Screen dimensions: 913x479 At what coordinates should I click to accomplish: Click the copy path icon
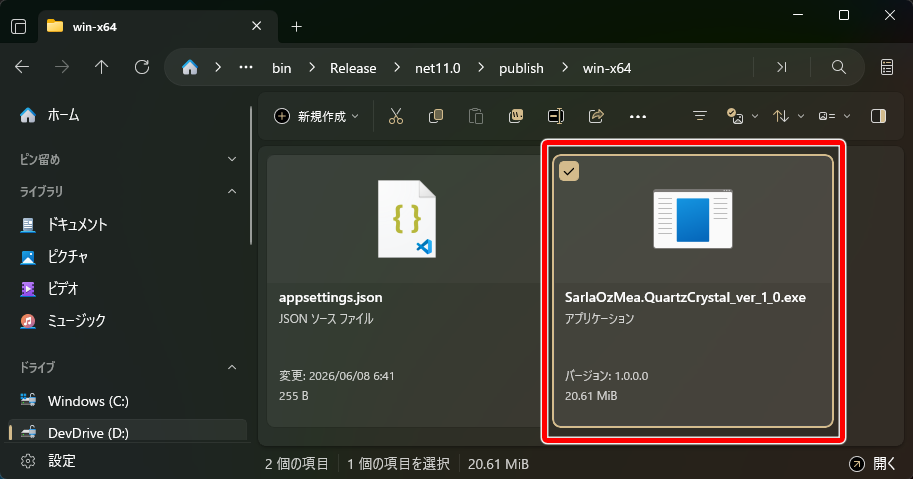(516, 116)
